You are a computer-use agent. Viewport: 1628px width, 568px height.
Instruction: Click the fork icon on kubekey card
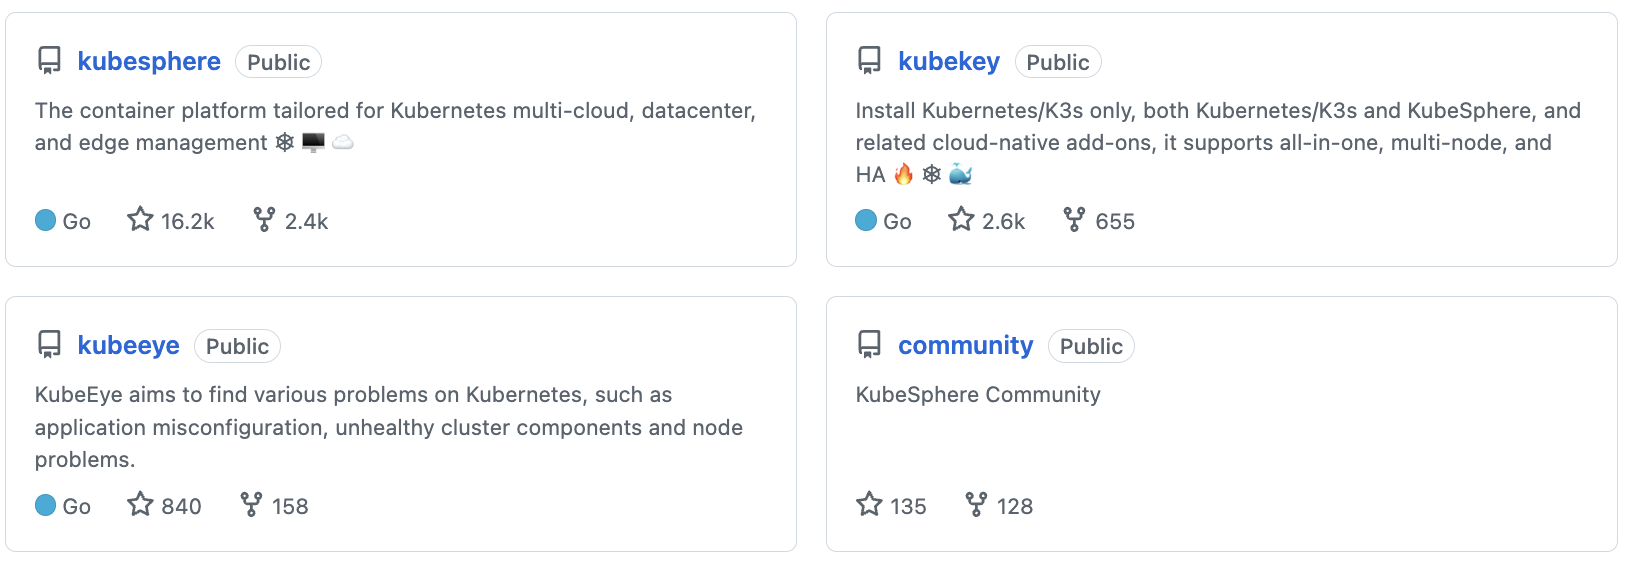(1074, 219)
